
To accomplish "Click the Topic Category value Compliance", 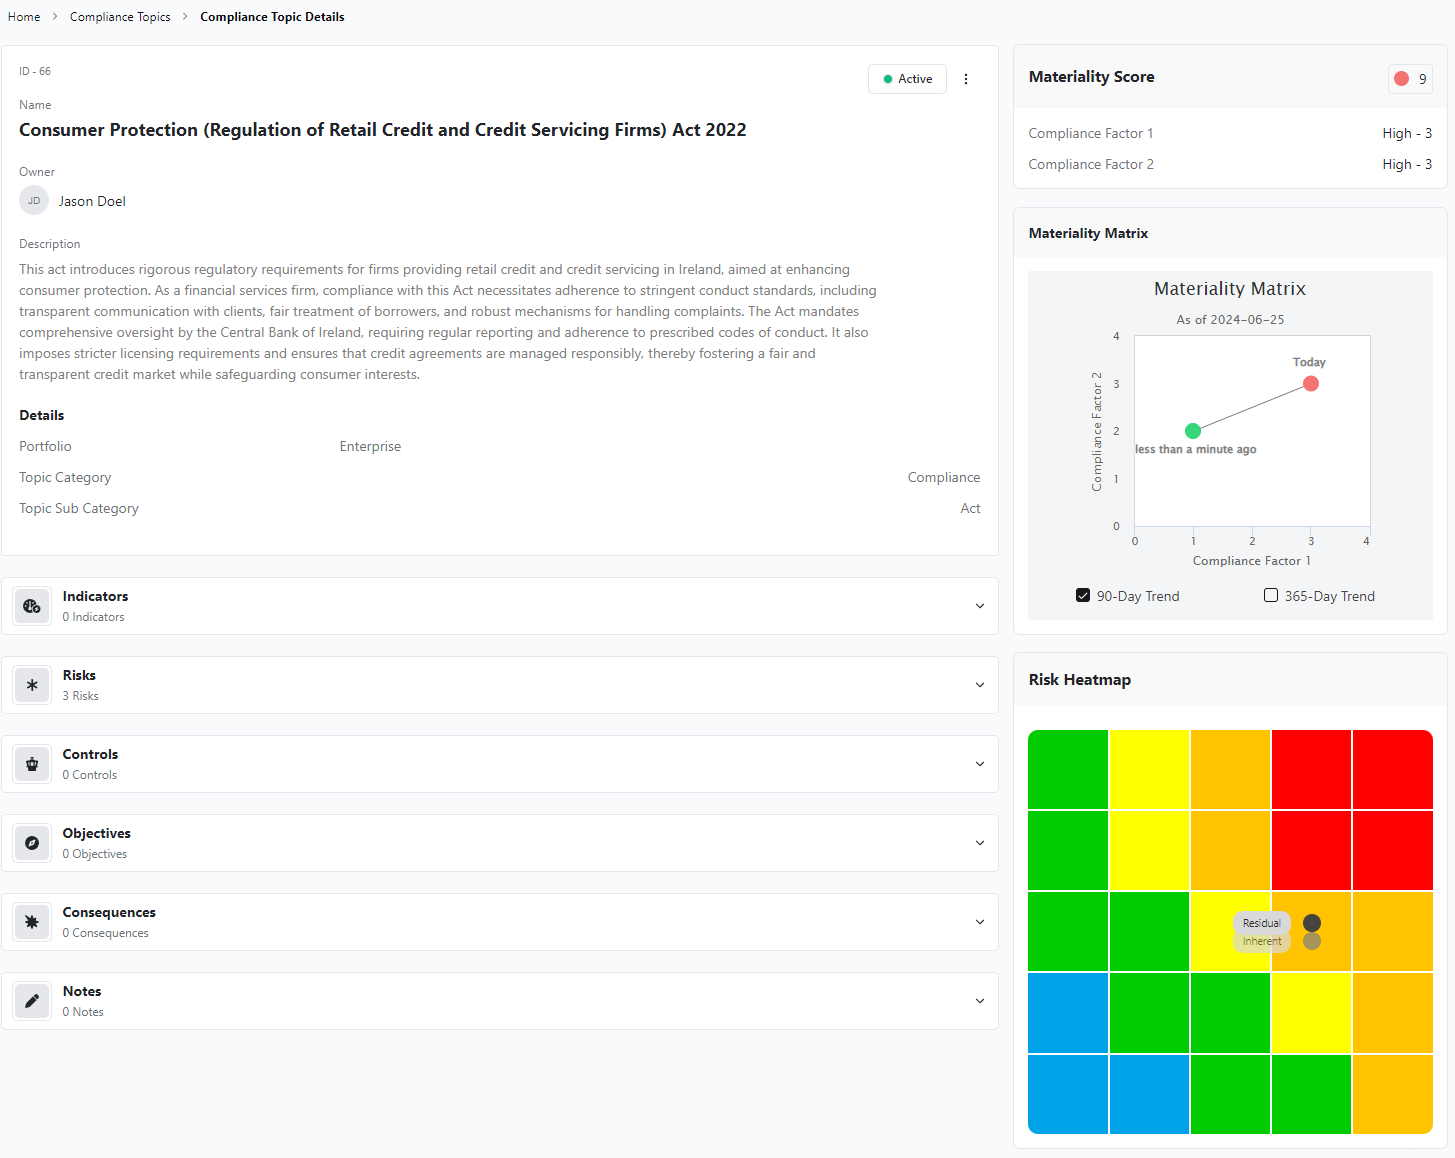I will point(944,477).
